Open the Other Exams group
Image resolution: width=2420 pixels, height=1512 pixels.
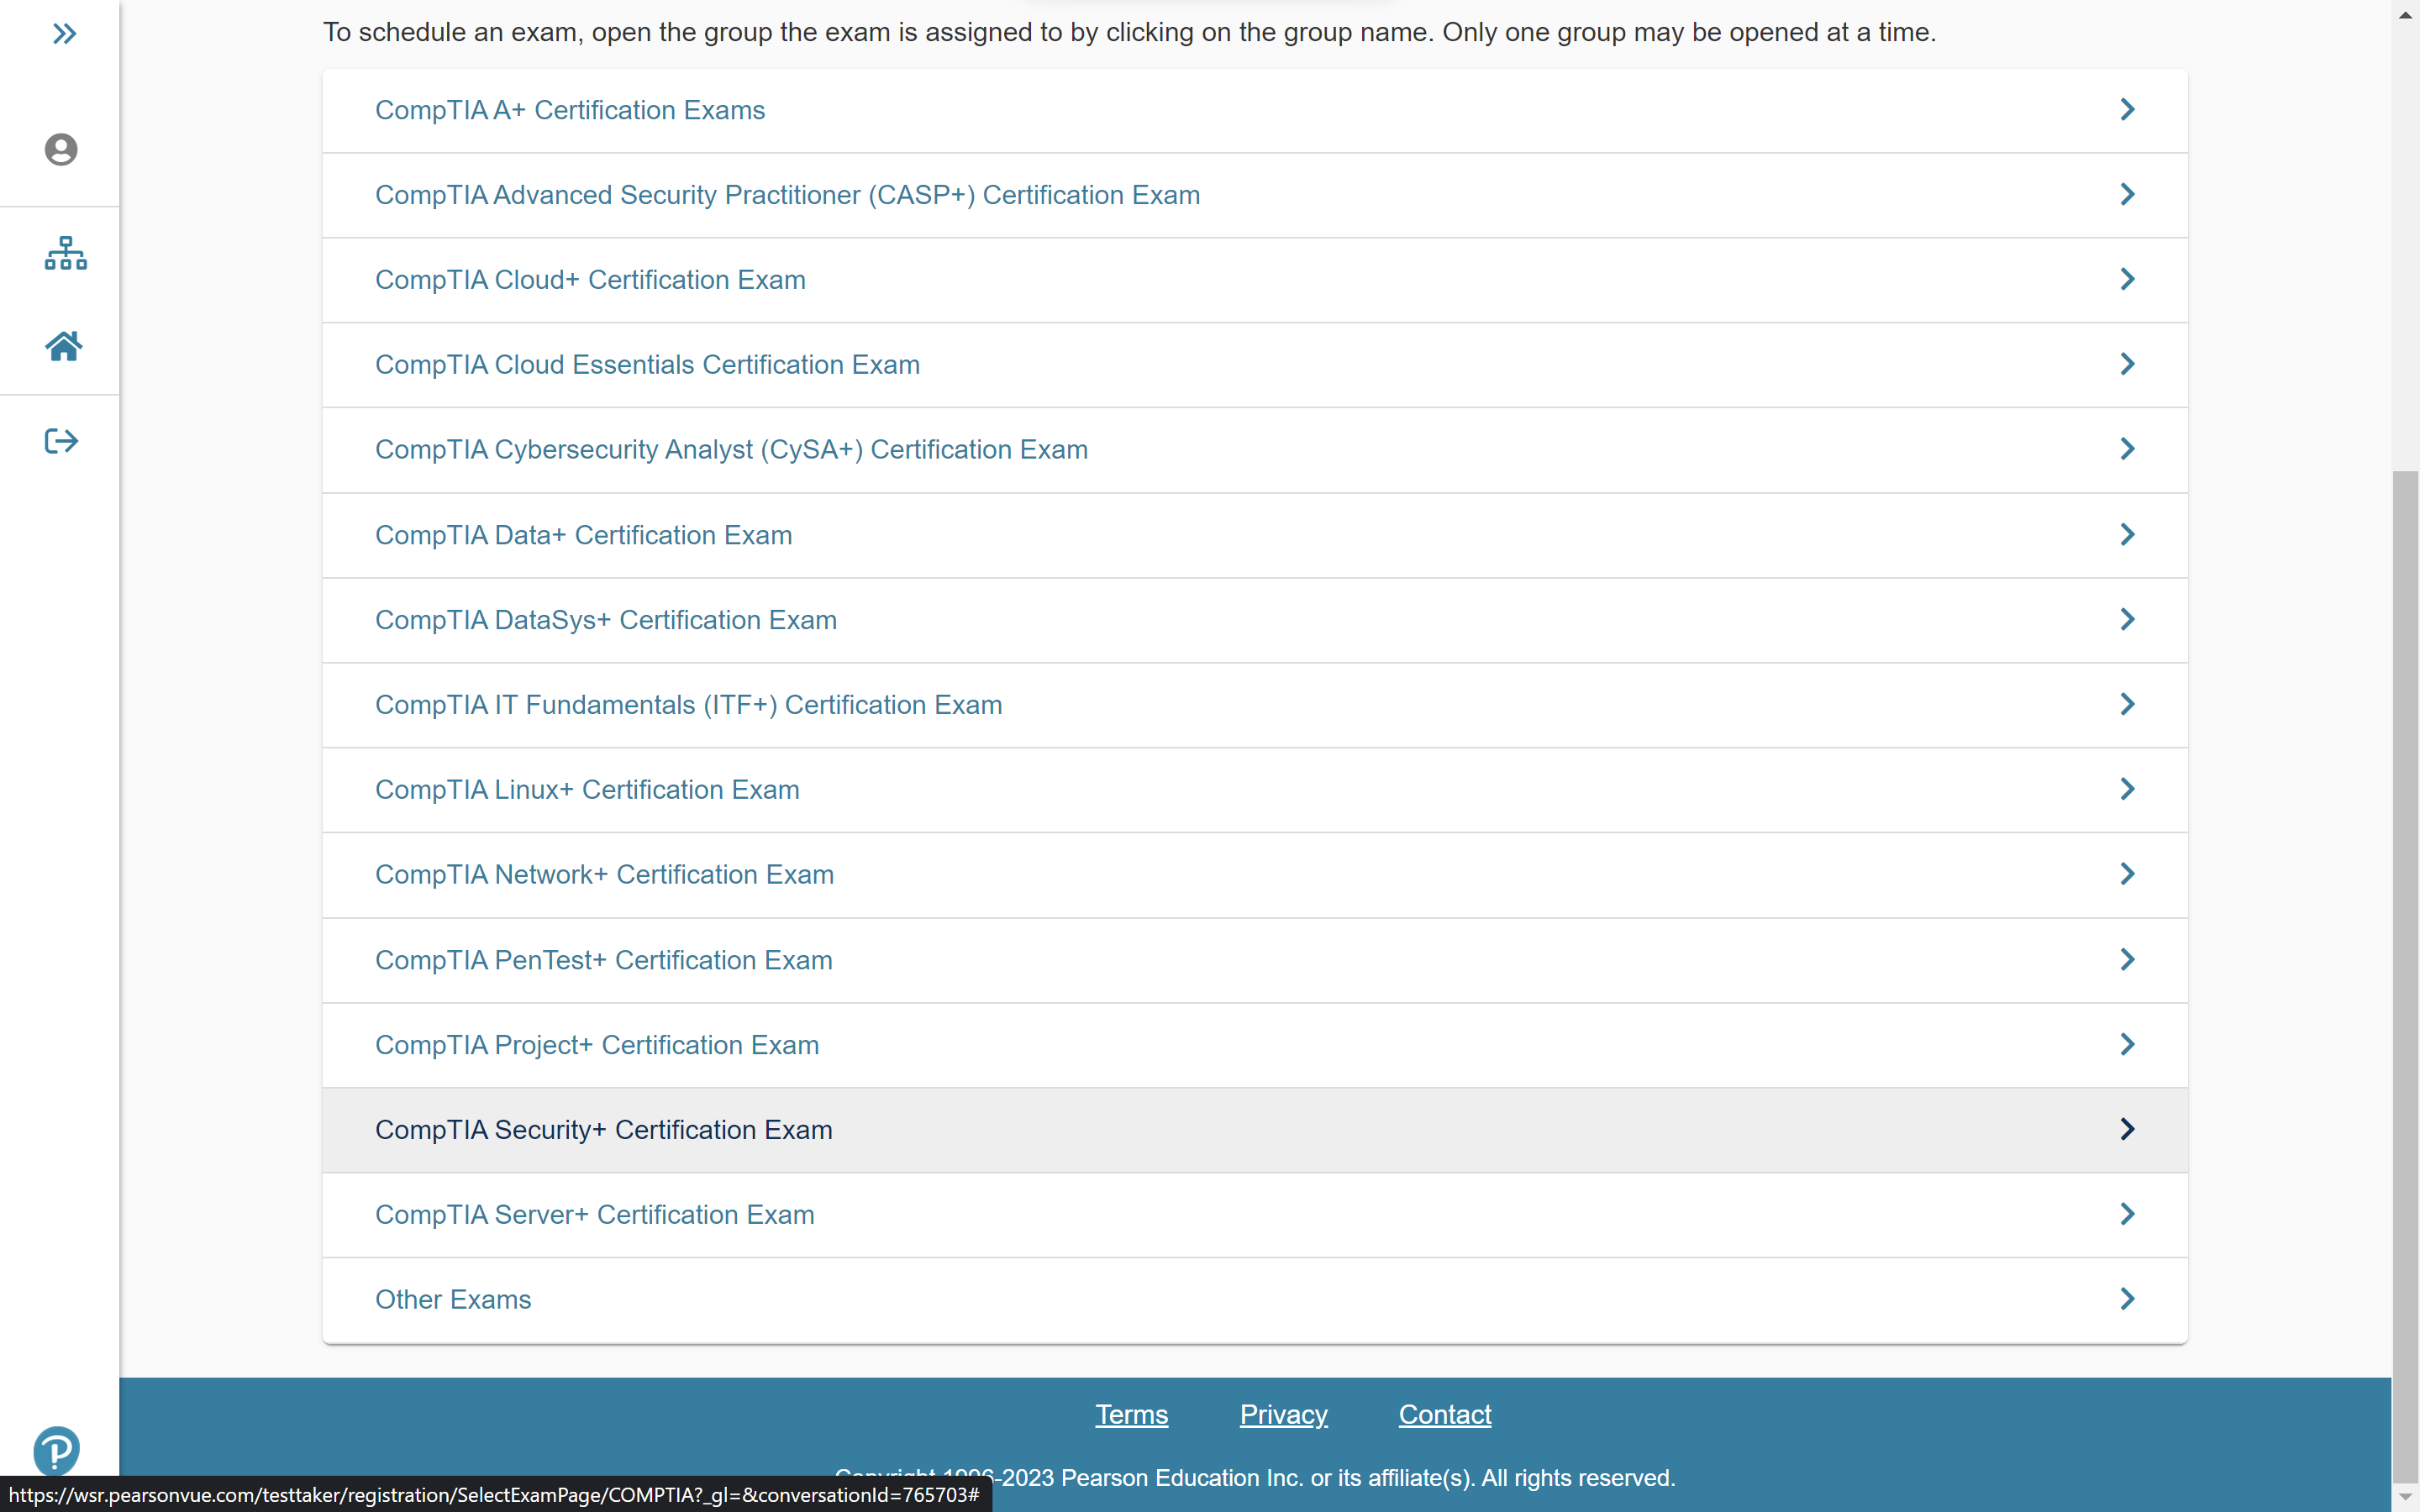(x=1254, y=1300)
